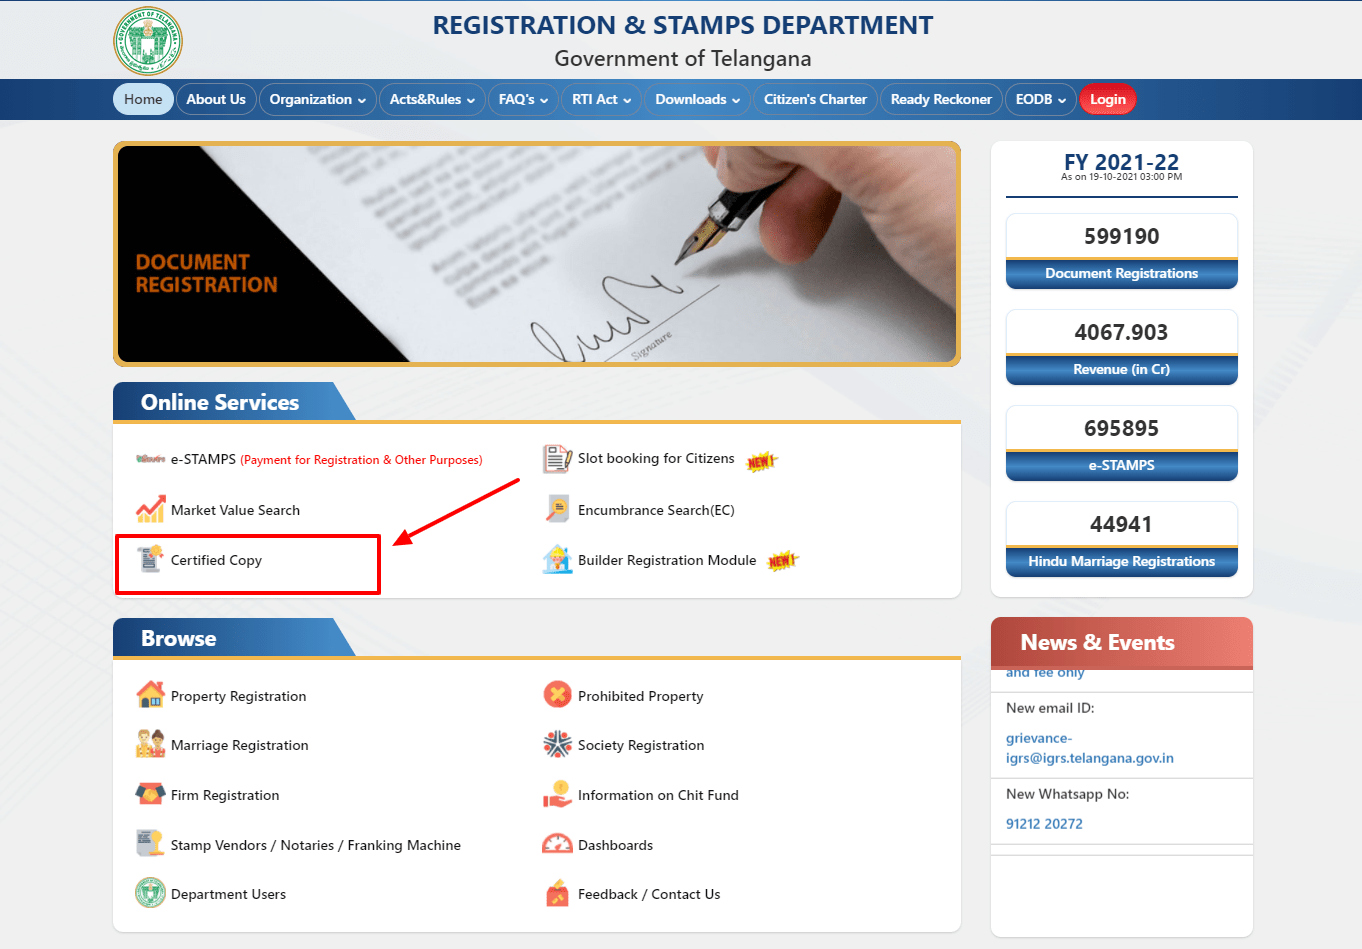1362x949 pixels.
Task: Open Prohibited Property link
Action: point(640,696)
